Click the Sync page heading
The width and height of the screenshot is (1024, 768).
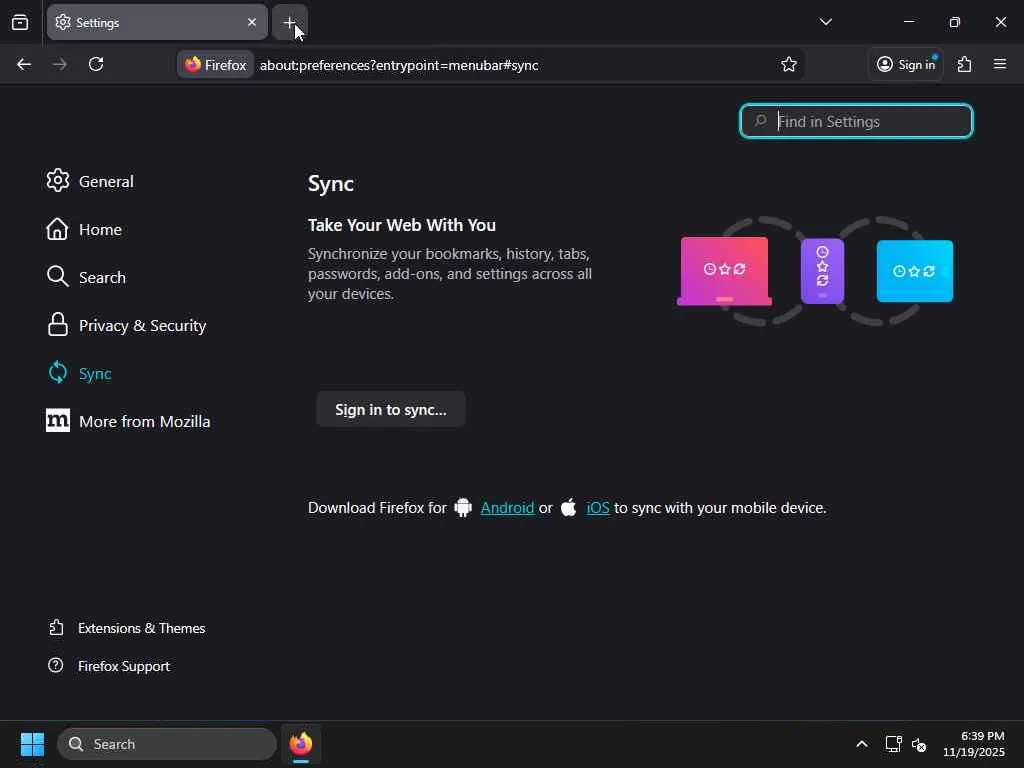click(330, 184)
